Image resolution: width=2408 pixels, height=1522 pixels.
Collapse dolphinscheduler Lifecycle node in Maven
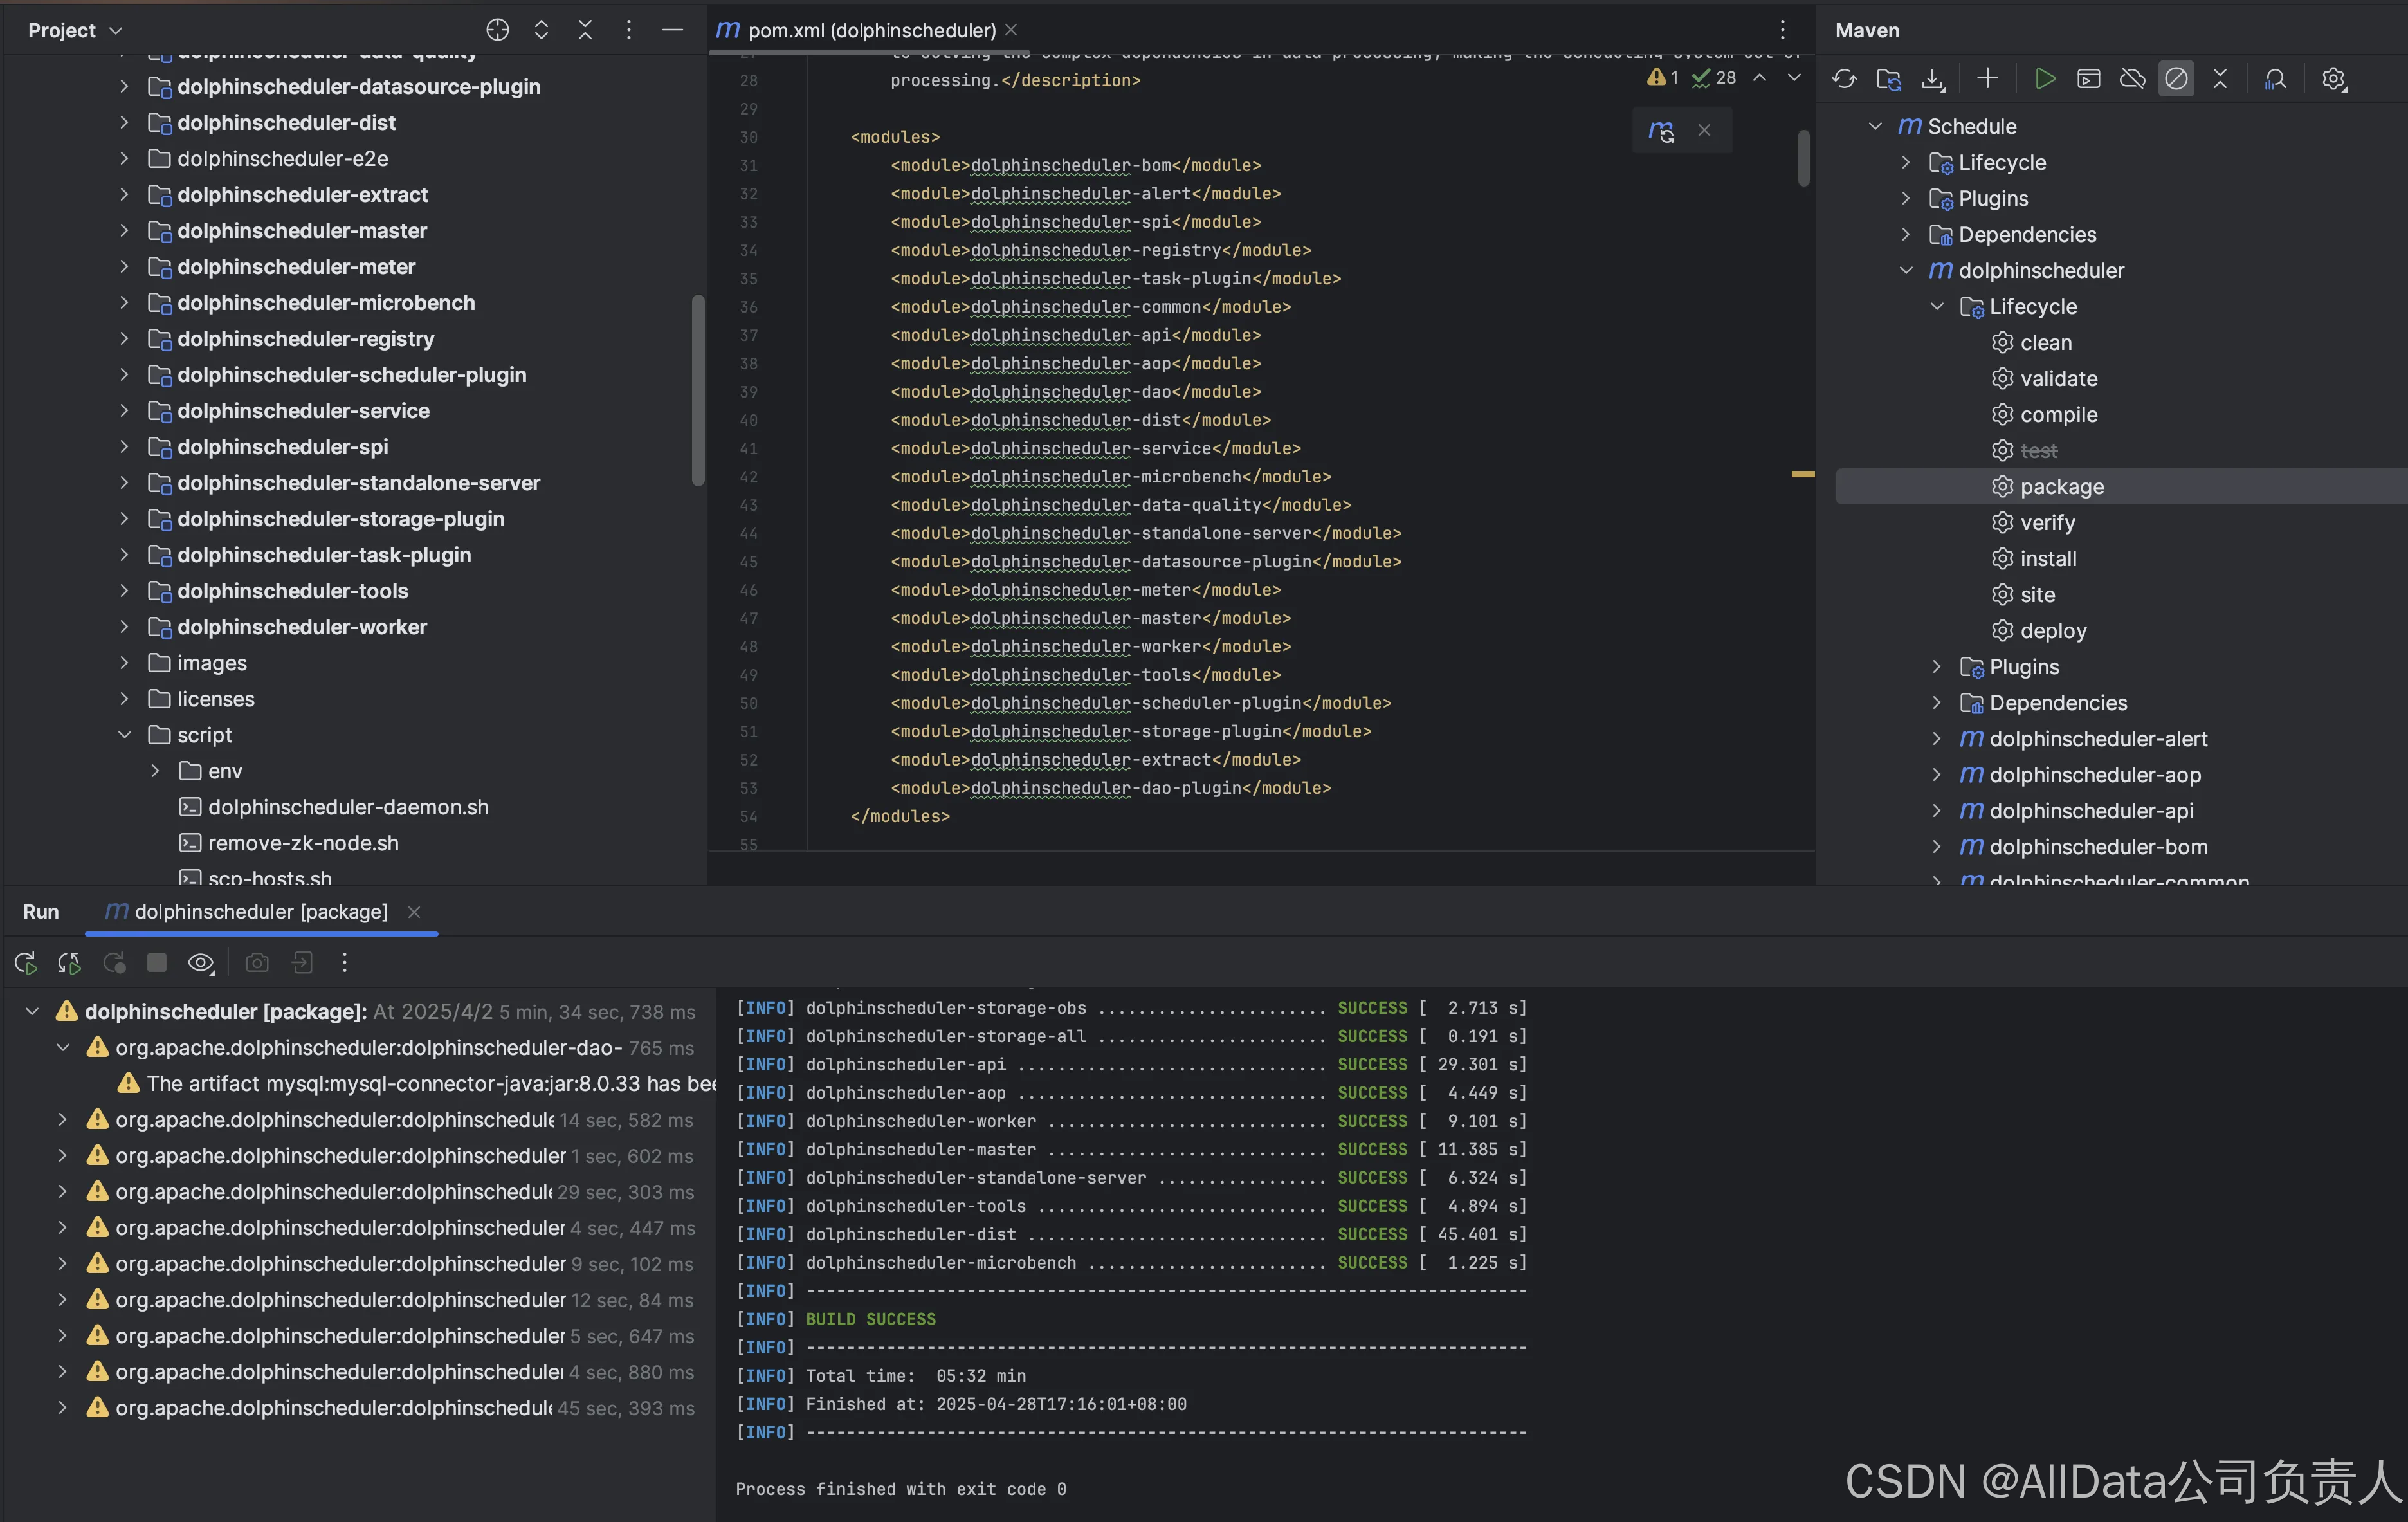tap(1937, 307)
